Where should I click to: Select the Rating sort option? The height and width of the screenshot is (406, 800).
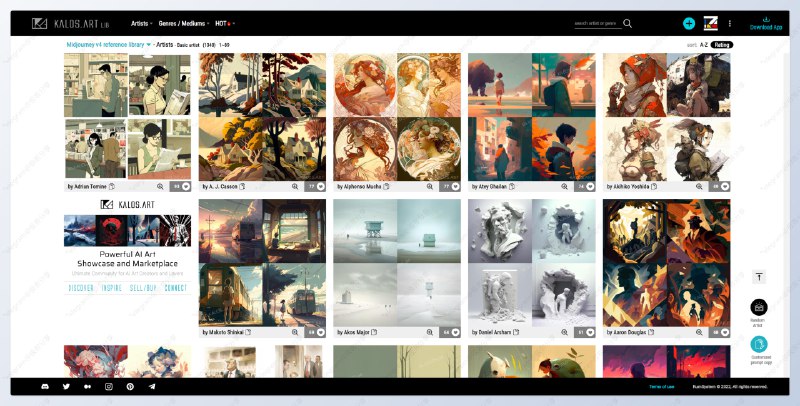pyautogui.click(x=722, y=45)
